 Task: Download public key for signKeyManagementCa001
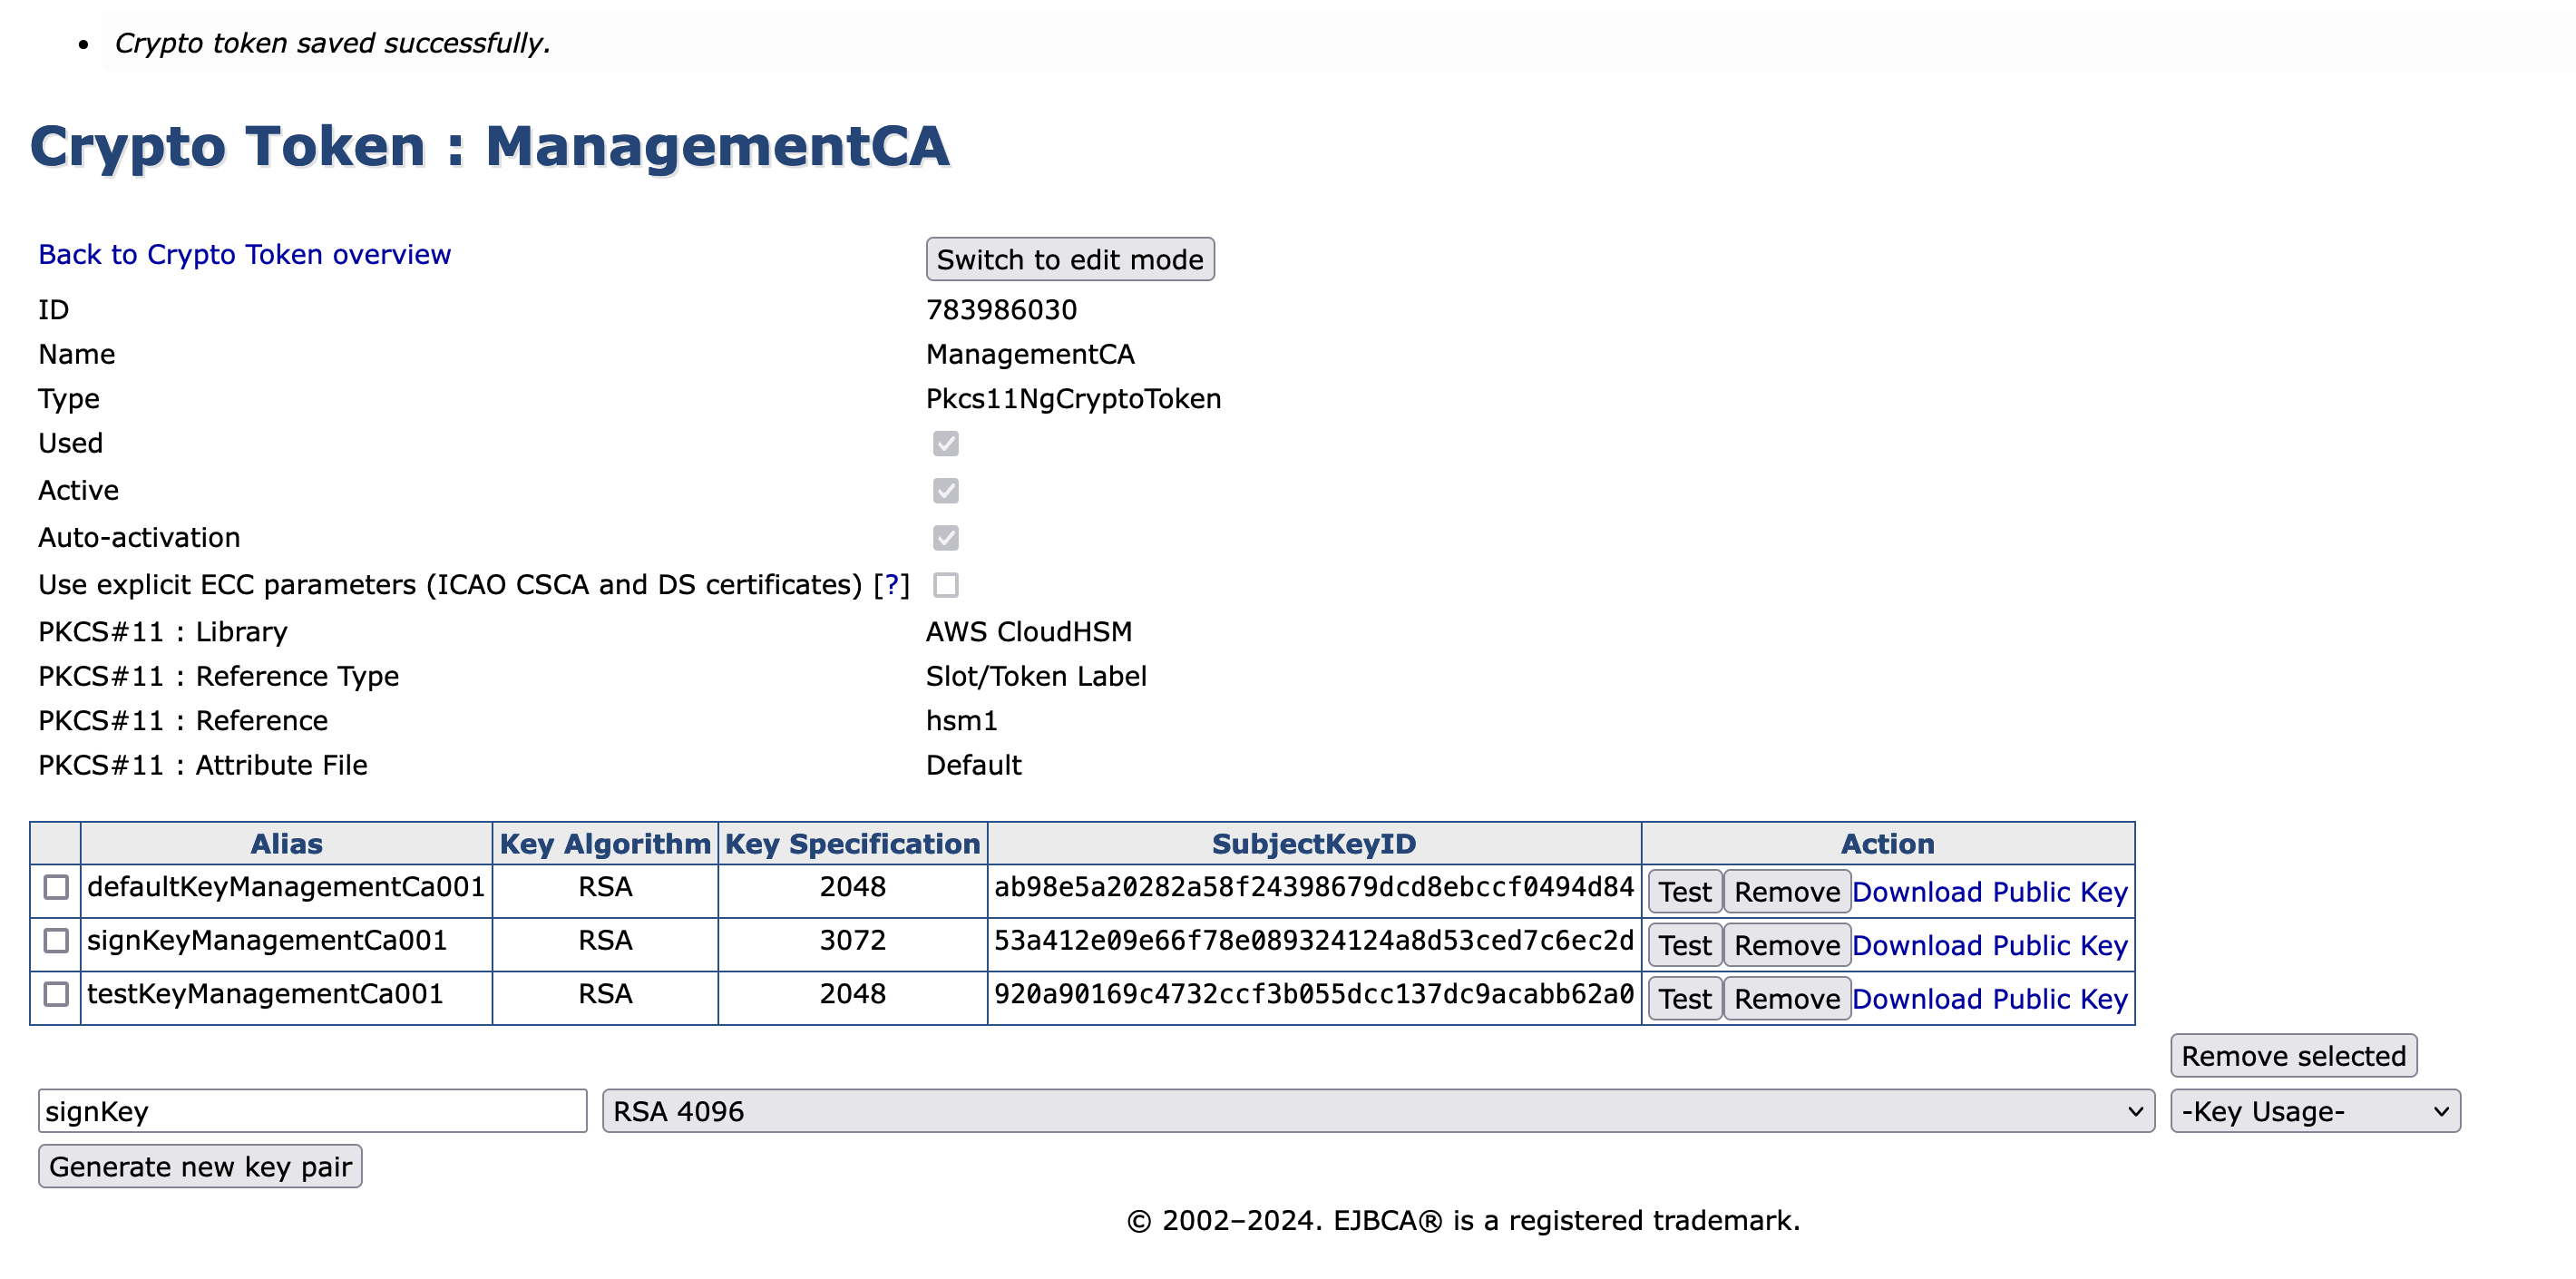(x=1989, y=946)
